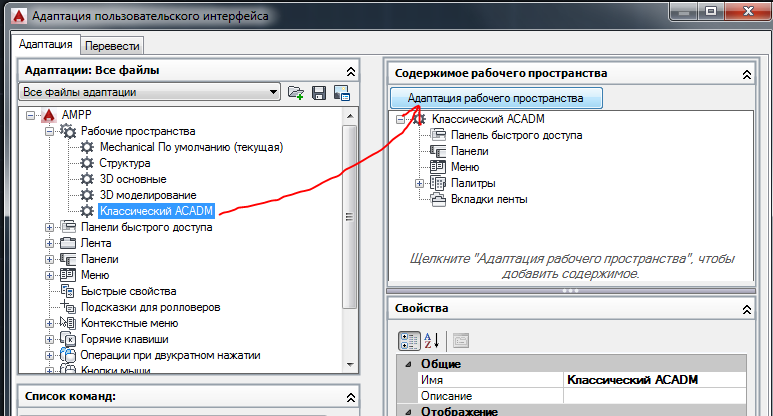
Task: Select the 3D основные workspace
Action: coord(133,179)
